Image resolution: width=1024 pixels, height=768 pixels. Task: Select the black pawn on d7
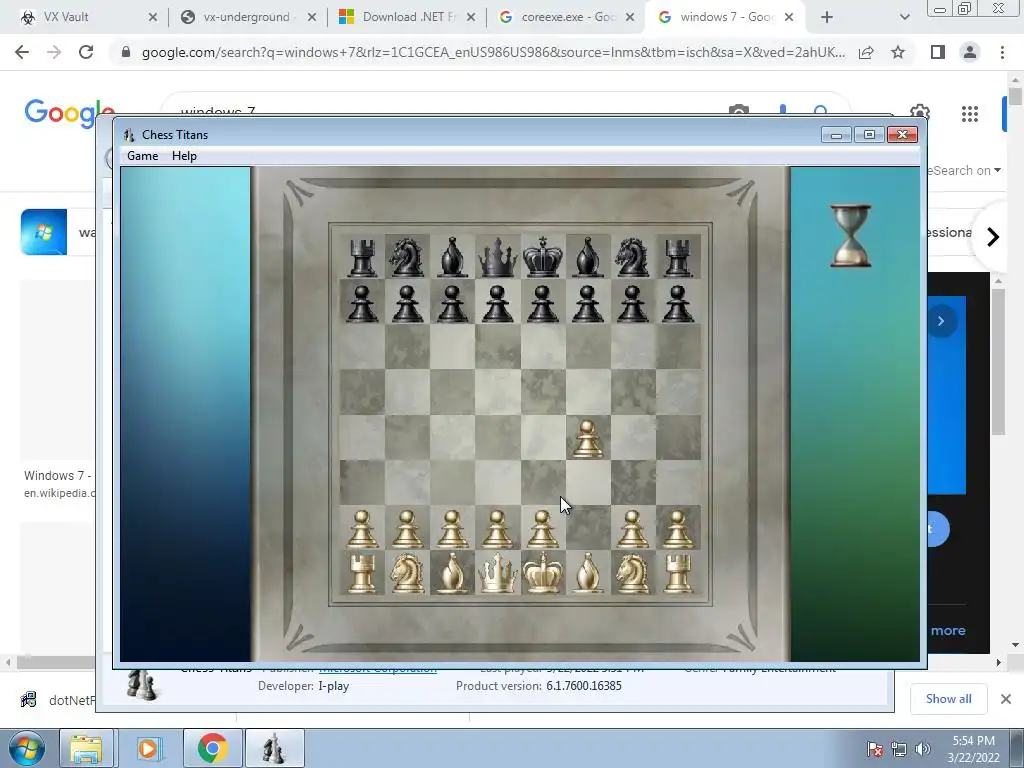(x=498, y=304)
